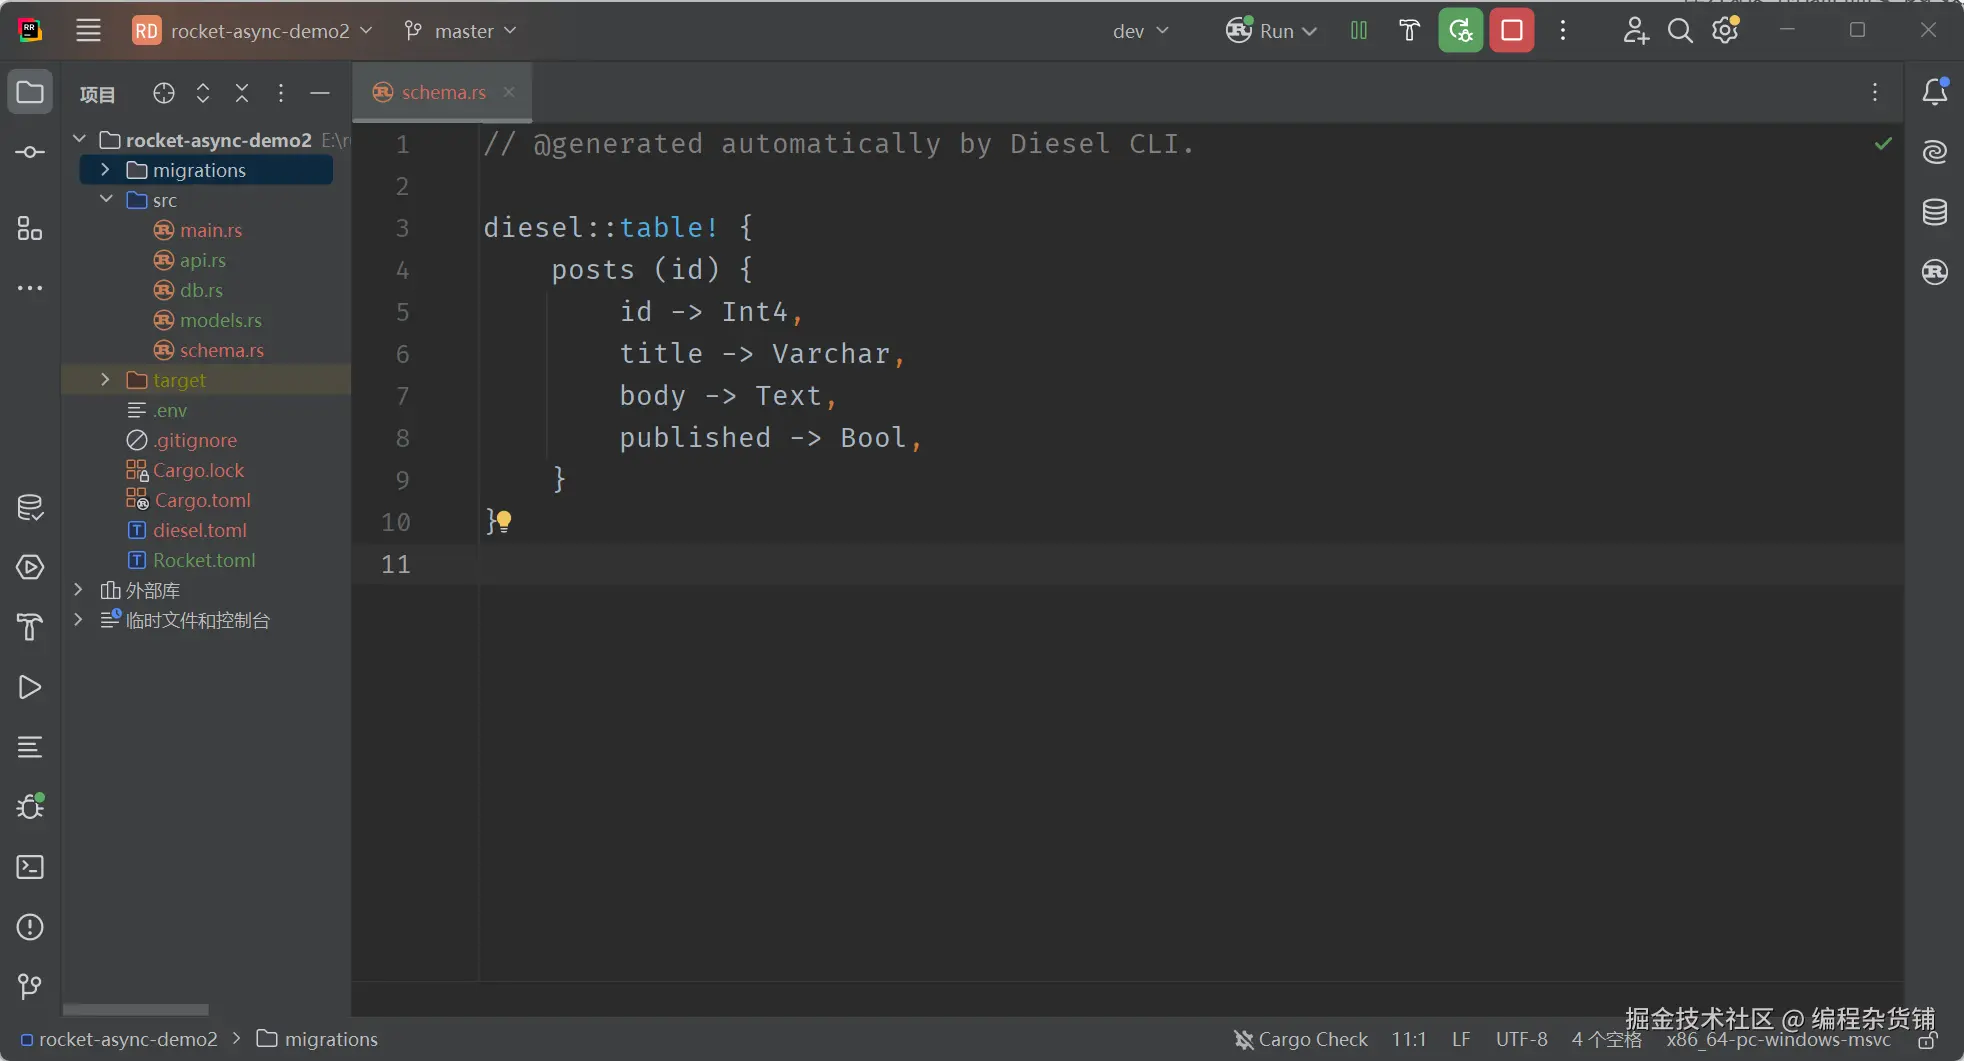Open the Run configuration dropdown

[1272, 31]
